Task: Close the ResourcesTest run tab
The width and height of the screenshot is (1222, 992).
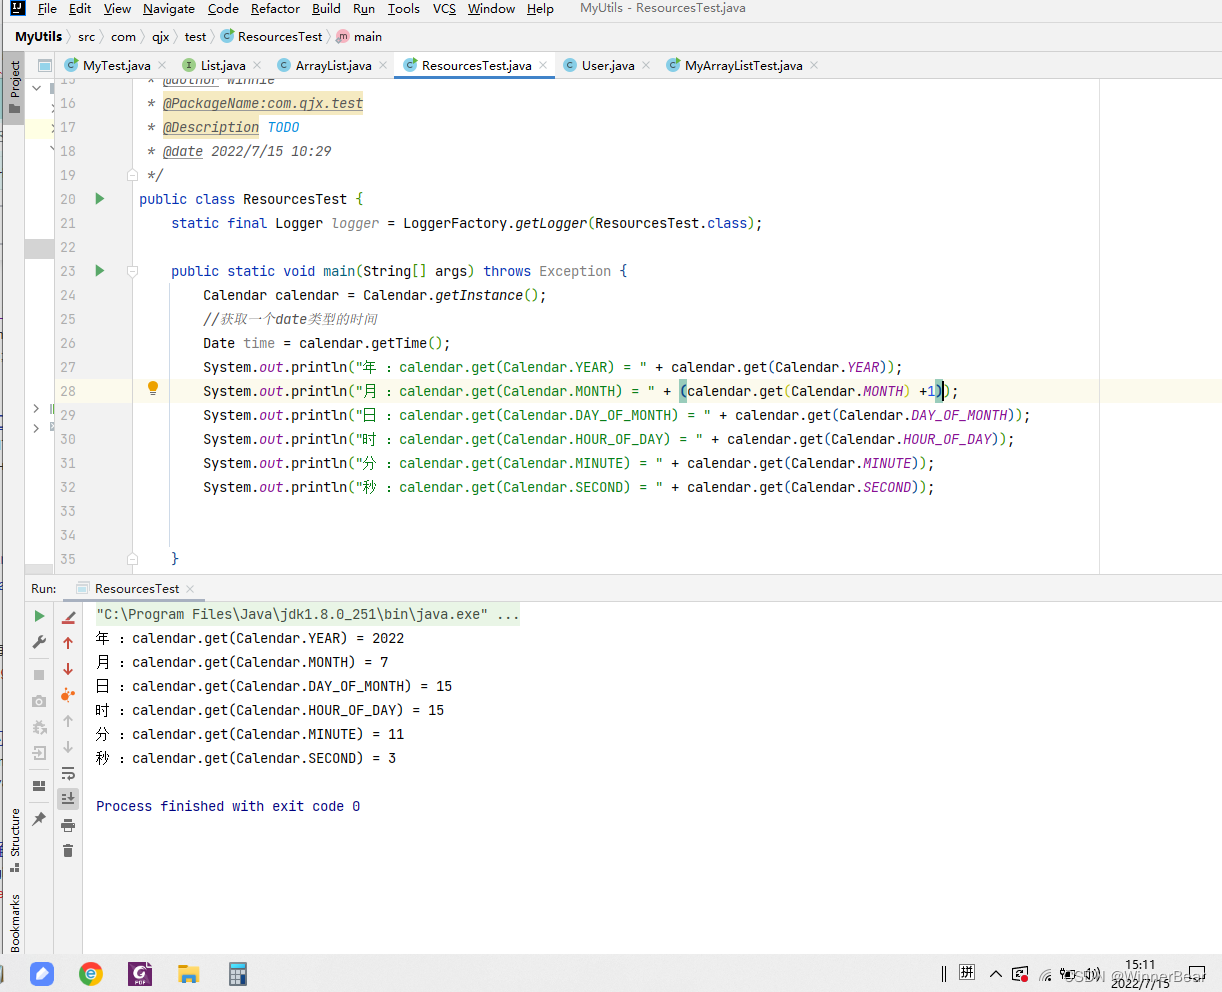Action: click(x=190, y=589)
